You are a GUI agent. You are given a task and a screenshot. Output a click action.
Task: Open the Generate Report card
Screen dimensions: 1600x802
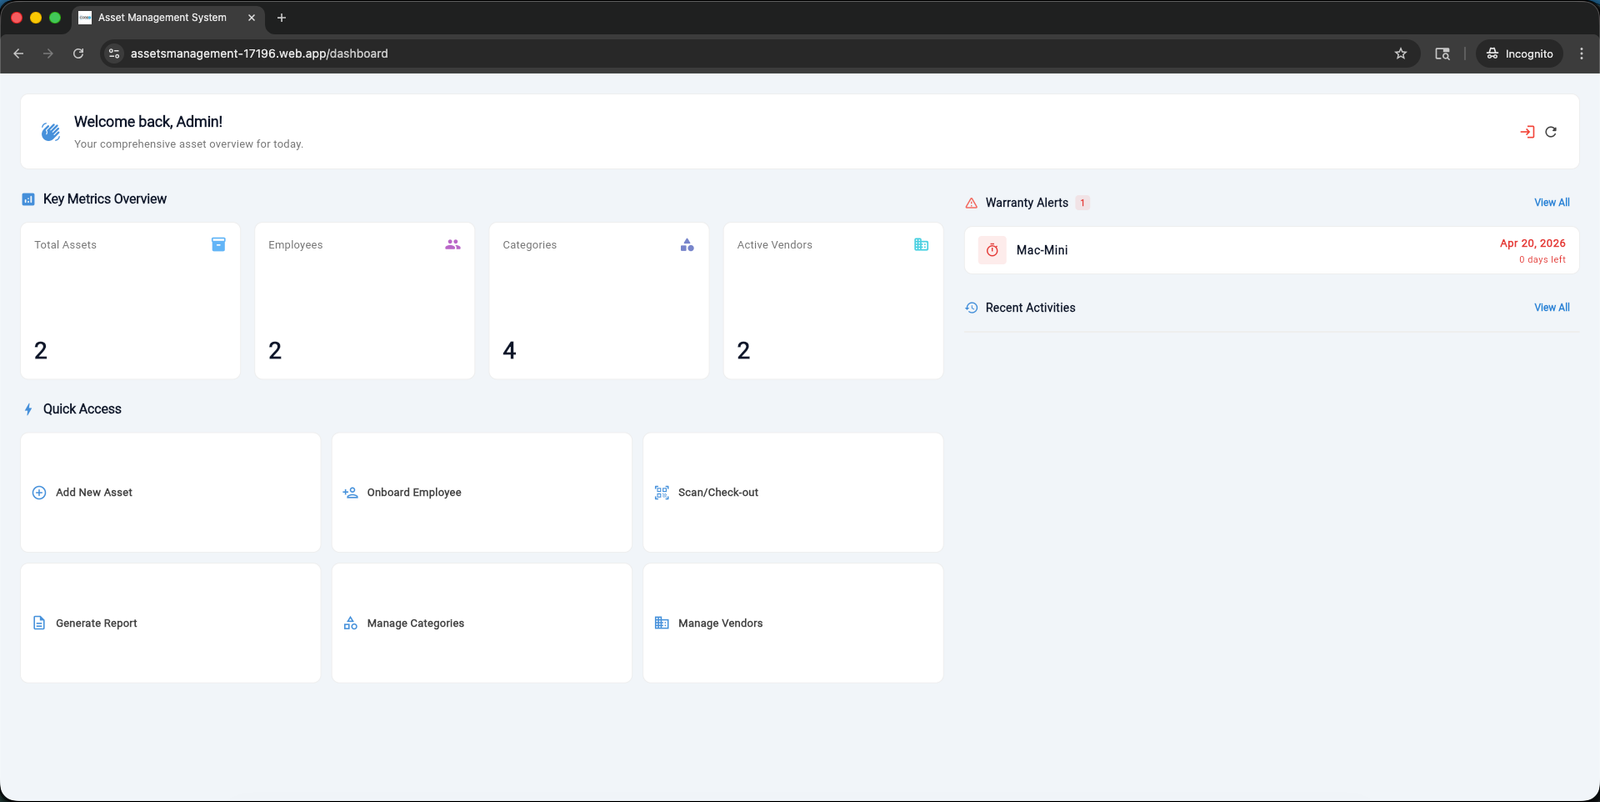click(x=171, y=623)
